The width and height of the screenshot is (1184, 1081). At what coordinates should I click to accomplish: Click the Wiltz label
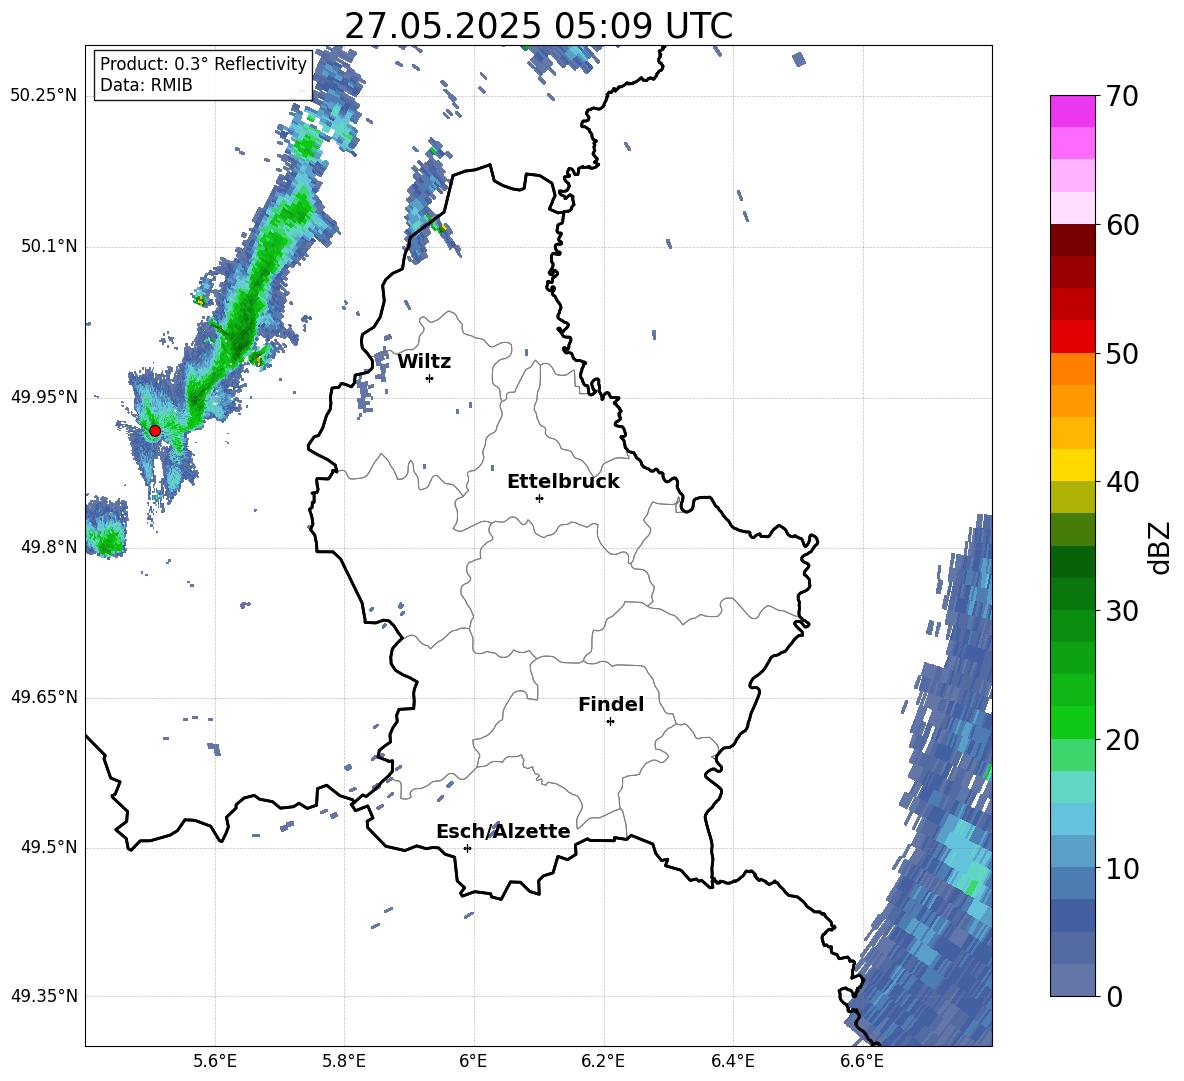(x=424, y=362)
